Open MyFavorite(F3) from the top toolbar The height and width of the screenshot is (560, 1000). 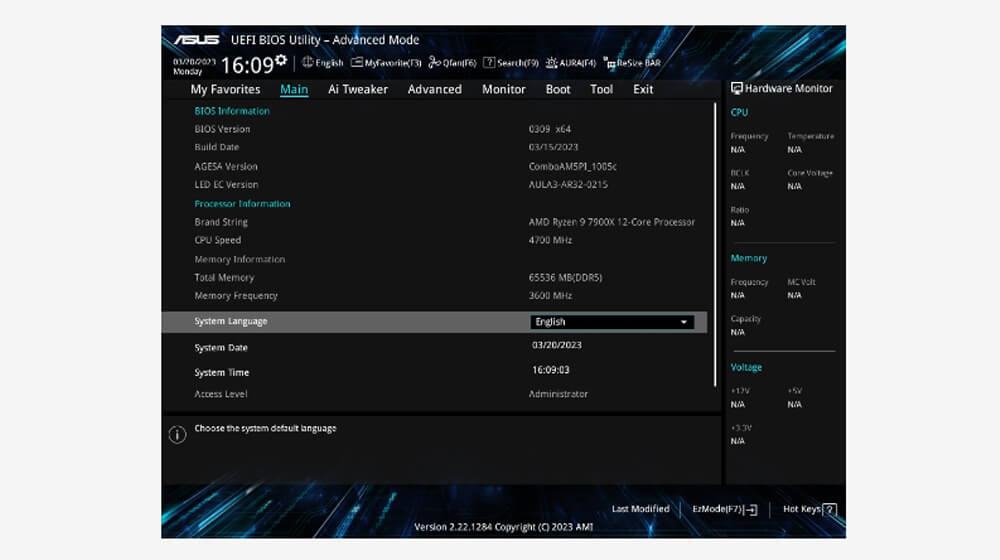(x=386, y=63)
